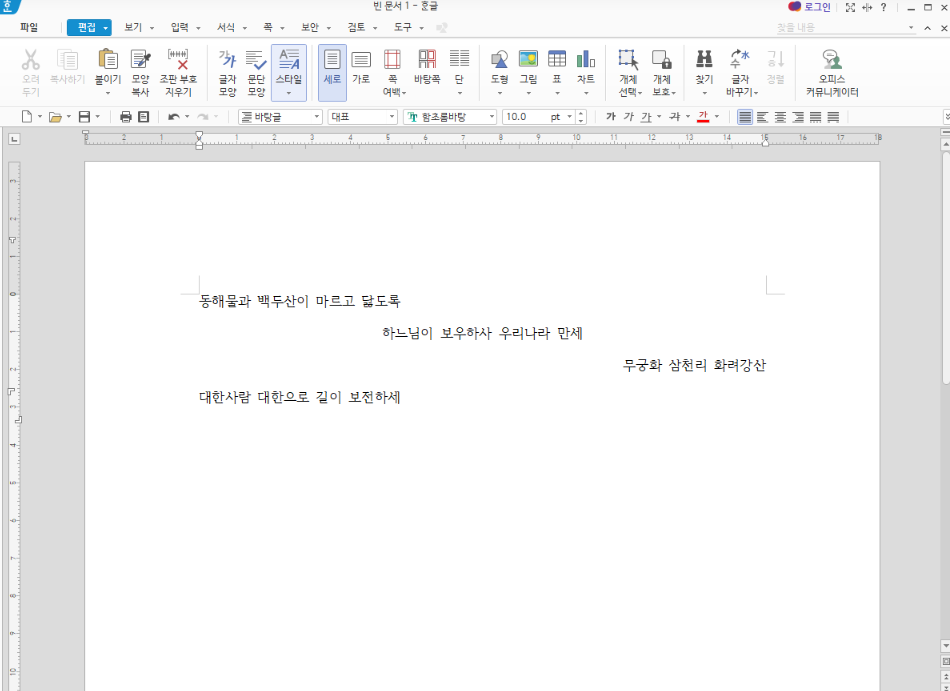This screenshot has width=950, height=691.
Task: Insert a table with 표 icon
Action: click(x=557, y=59)
